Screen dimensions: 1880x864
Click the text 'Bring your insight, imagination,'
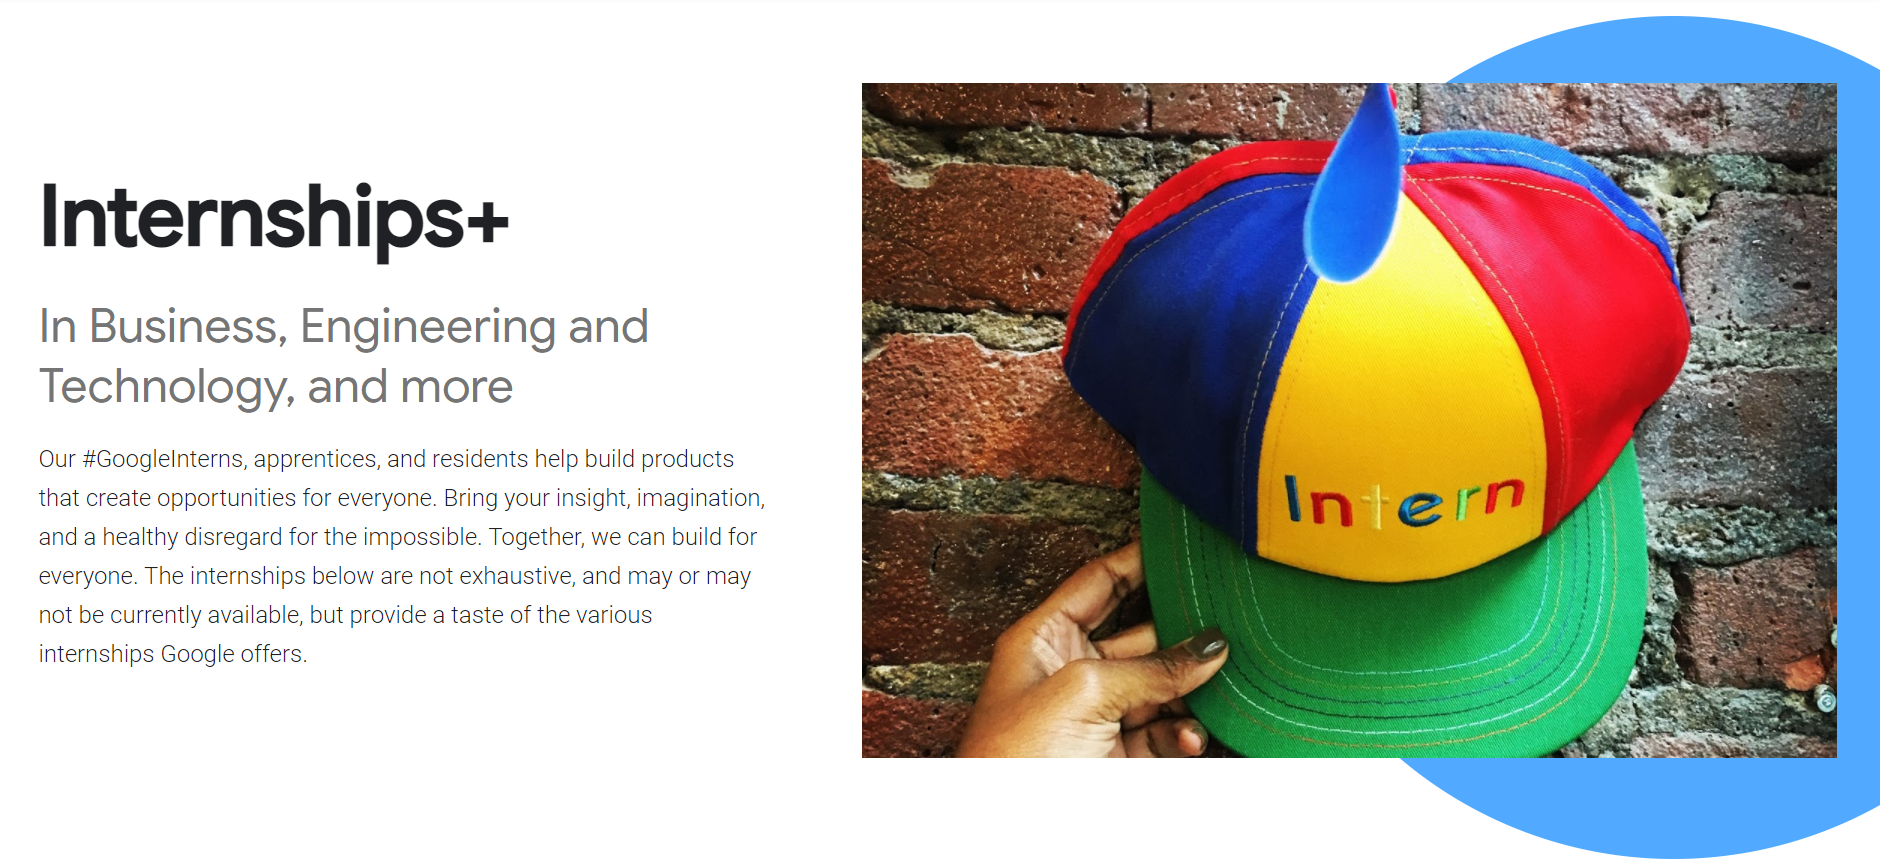tap(604, 498)
